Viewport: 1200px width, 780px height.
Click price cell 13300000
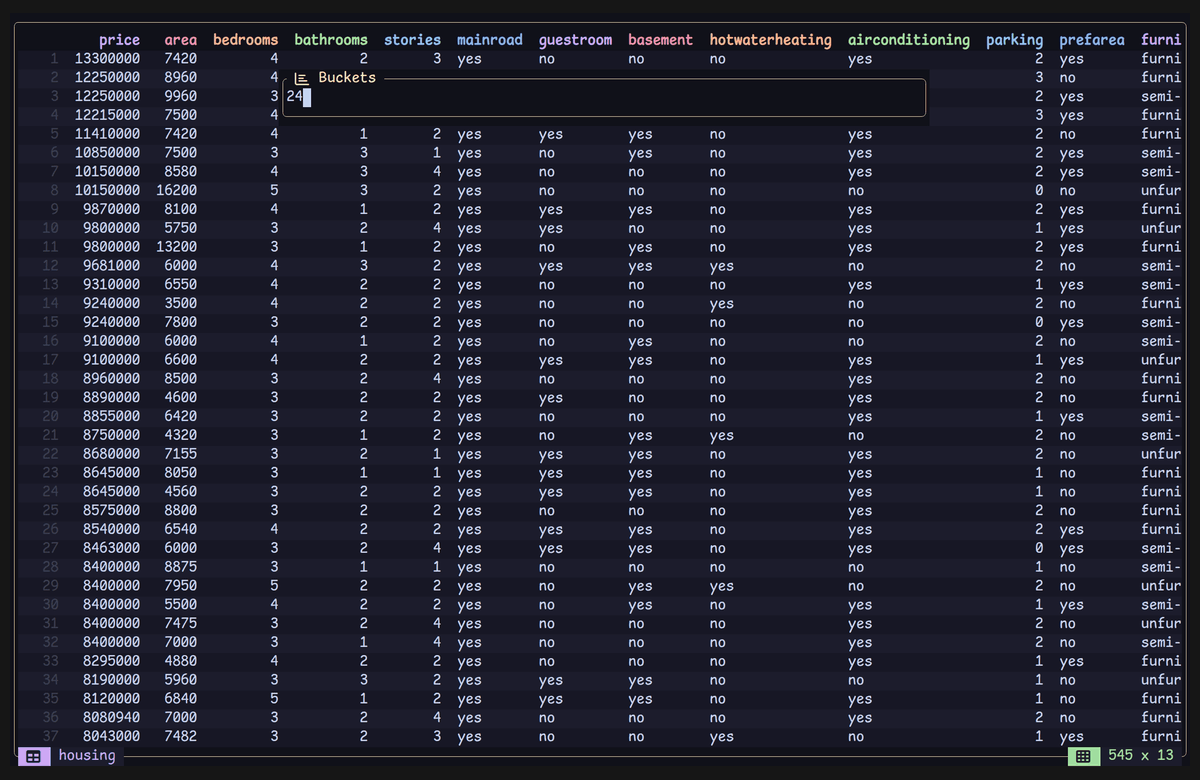(x=107, y=59)
